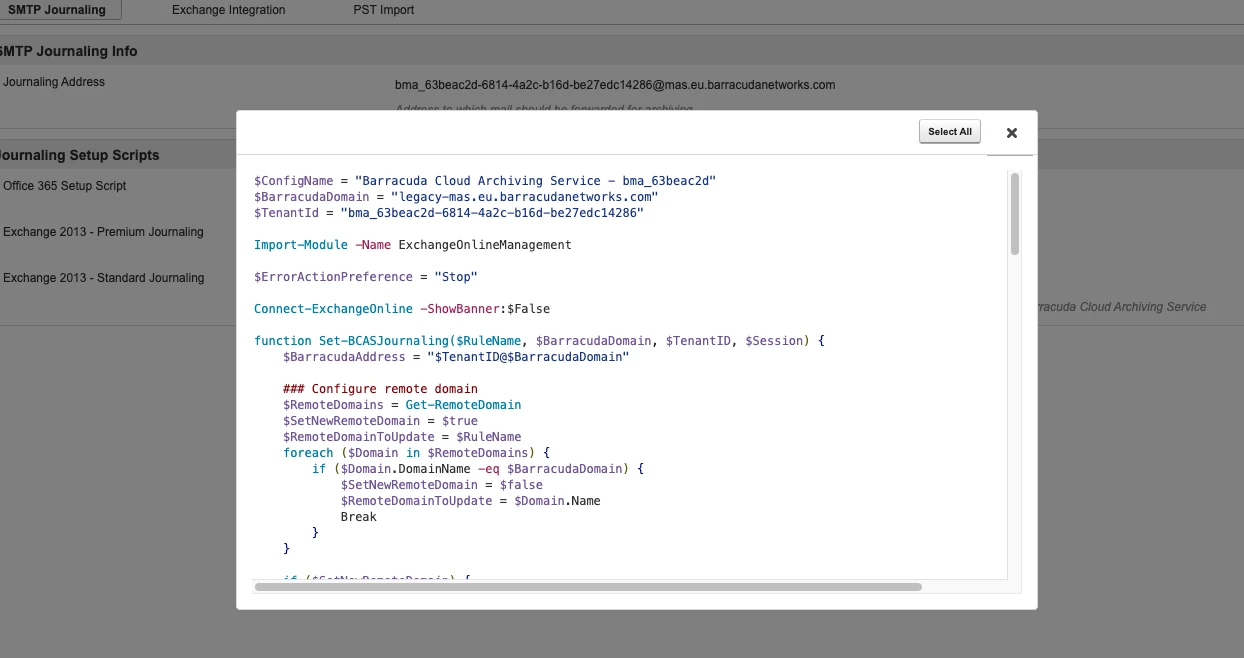Click the $BarracudaDomain legacy-mas line in script
The height and width of the screenshot is (658, 1244).
pyautogui.click(x=456, y=197)
